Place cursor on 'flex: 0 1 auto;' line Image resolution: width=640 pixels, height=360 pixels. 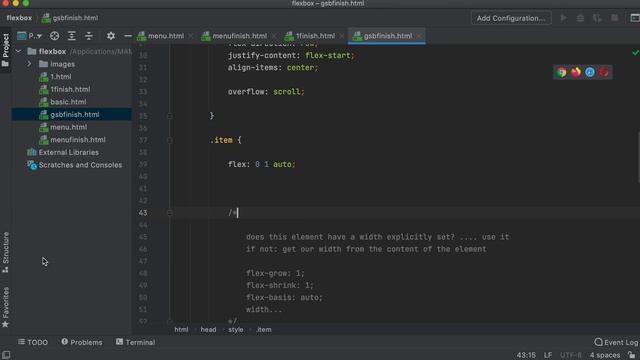(x=261, y=164)
